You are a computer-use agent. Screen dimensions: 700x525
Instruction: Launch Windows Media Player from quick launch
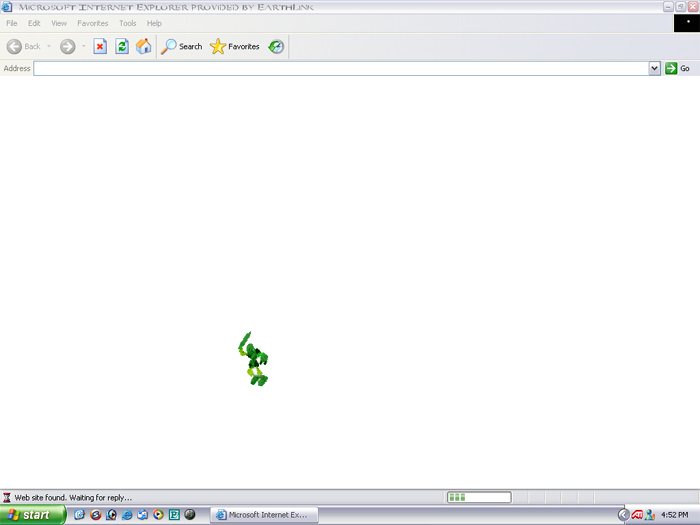coord(158,515)
